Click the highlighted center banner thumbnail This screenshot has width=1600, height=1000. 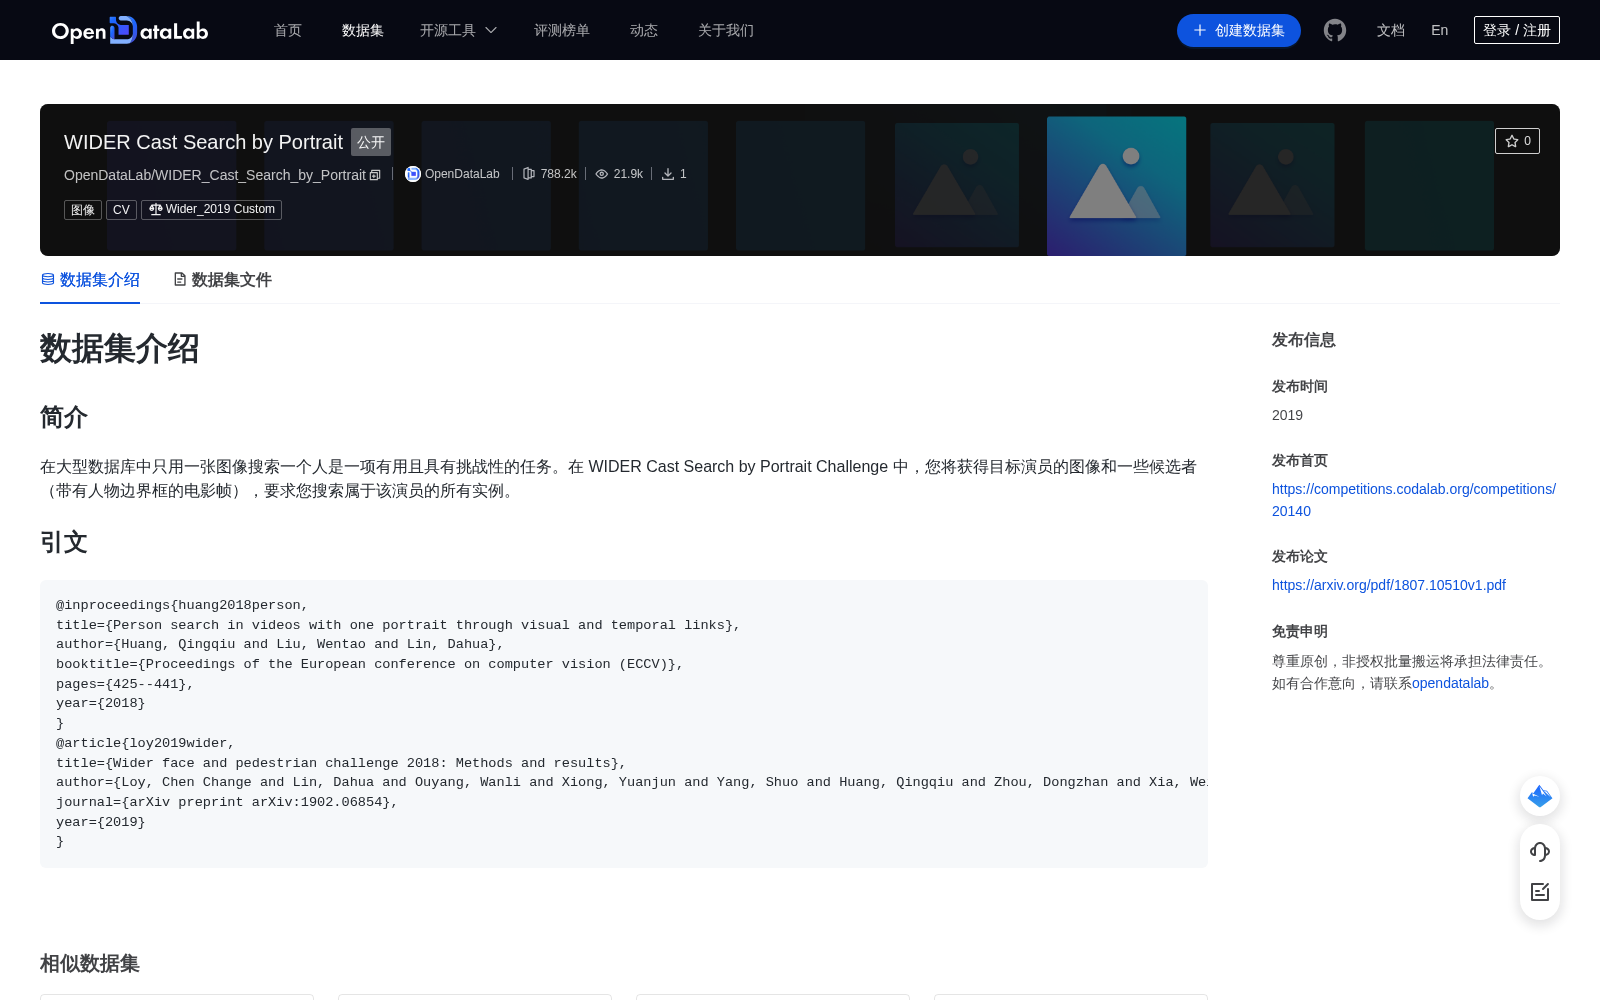coord(1116,186)
